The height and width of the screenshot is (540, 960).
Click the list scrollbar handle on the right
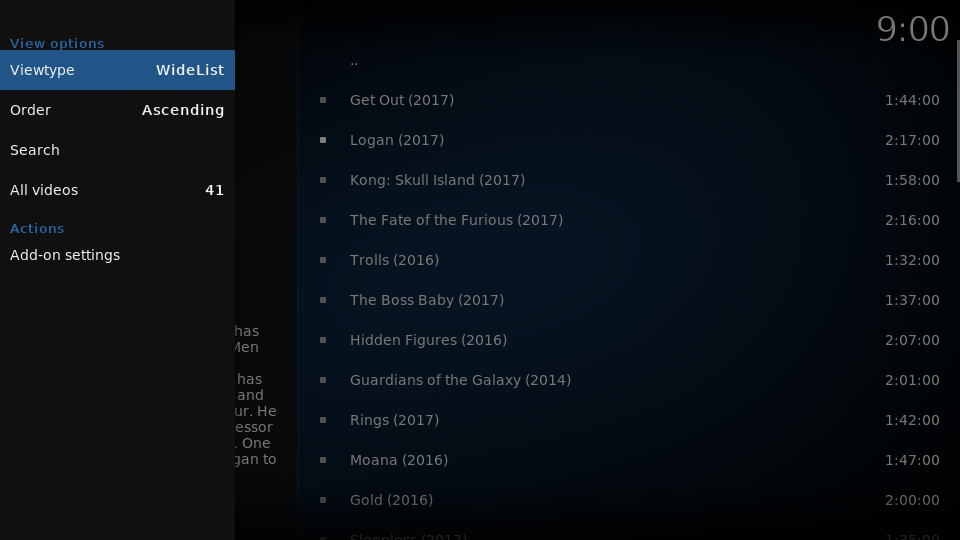(x=958, y=111)
